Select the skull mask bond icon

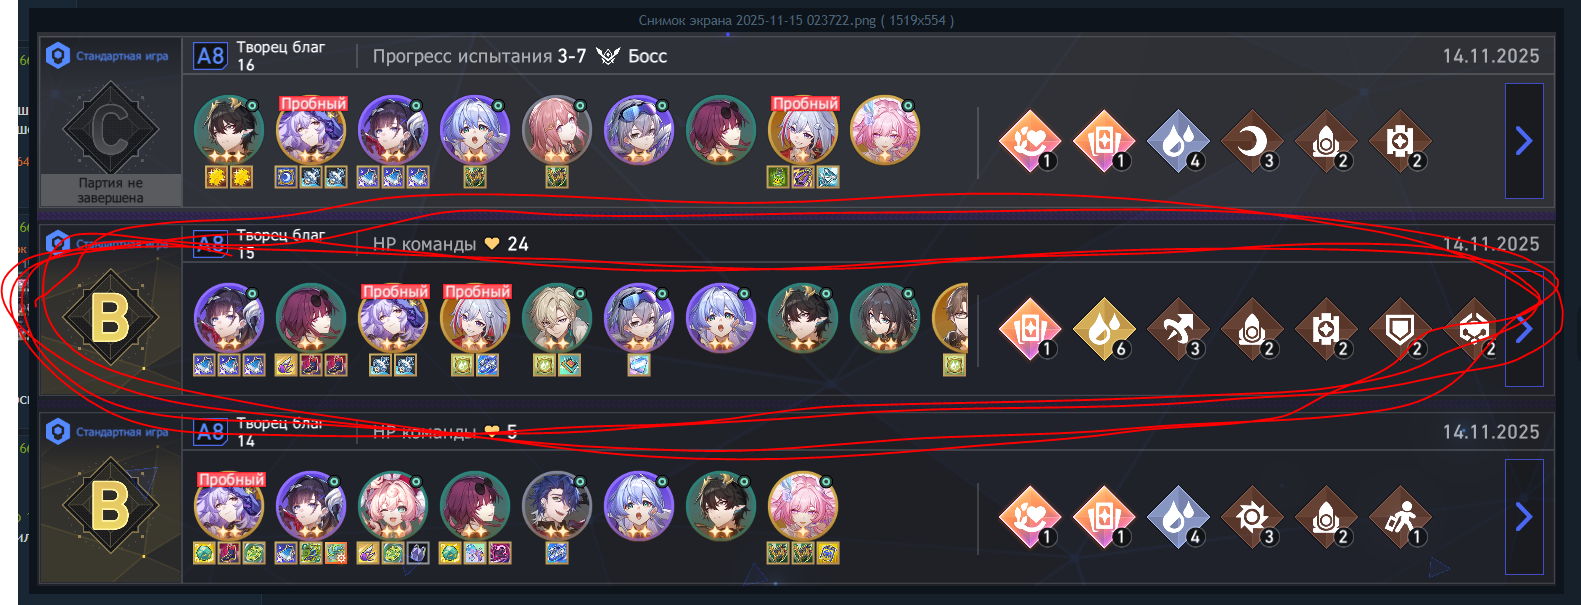(x=1473, y=329)
